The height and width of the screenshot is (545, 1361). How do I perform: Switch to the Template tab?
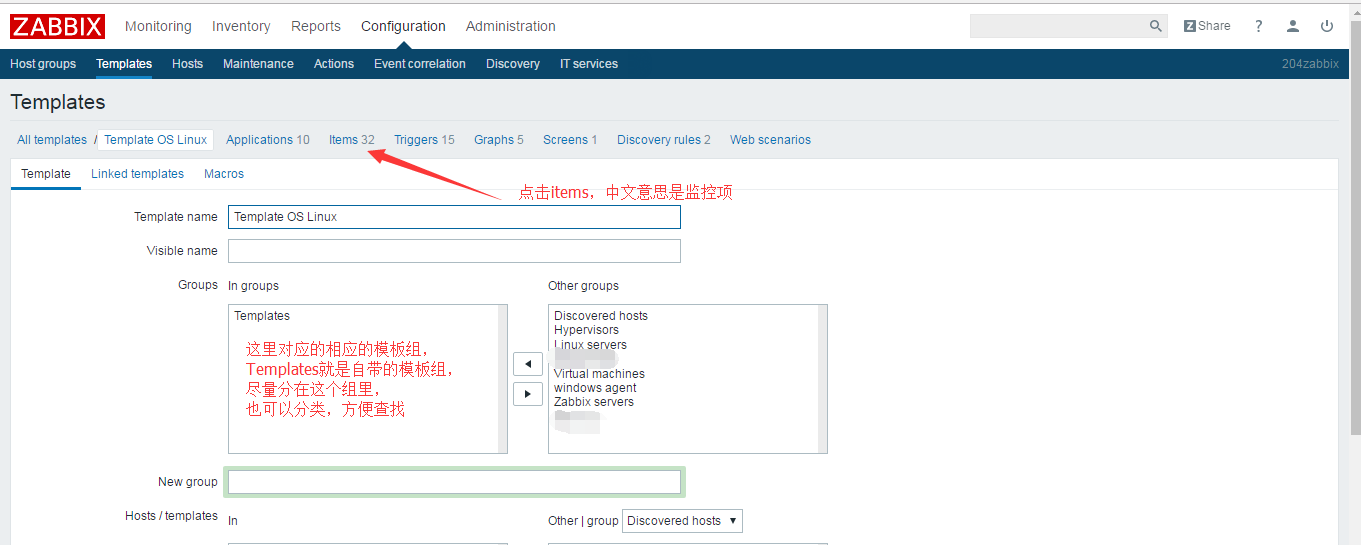[x=46, y=174]
